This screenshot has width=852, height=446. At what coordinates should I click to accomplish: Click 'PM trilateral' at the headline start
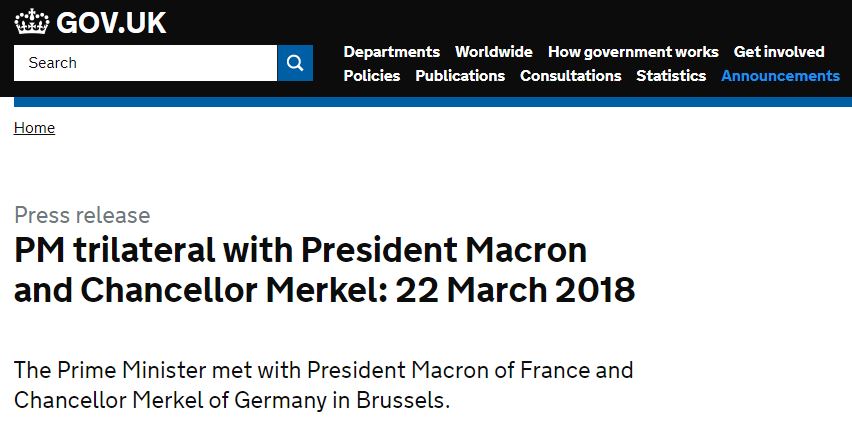[x=115, y=250]
